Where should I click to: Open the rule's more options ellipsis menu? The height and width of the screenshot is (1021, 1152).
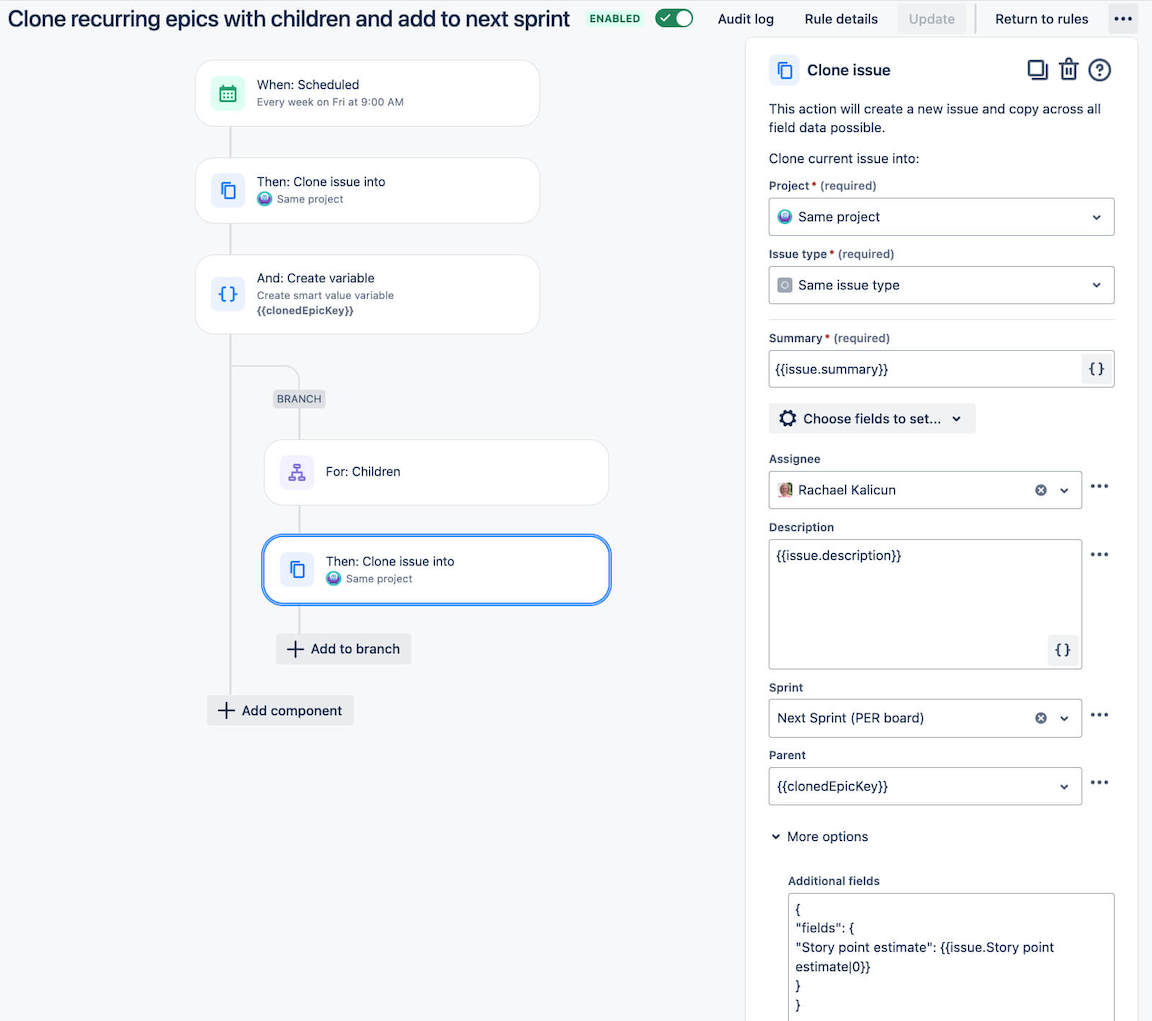[x=1123, y=19]
